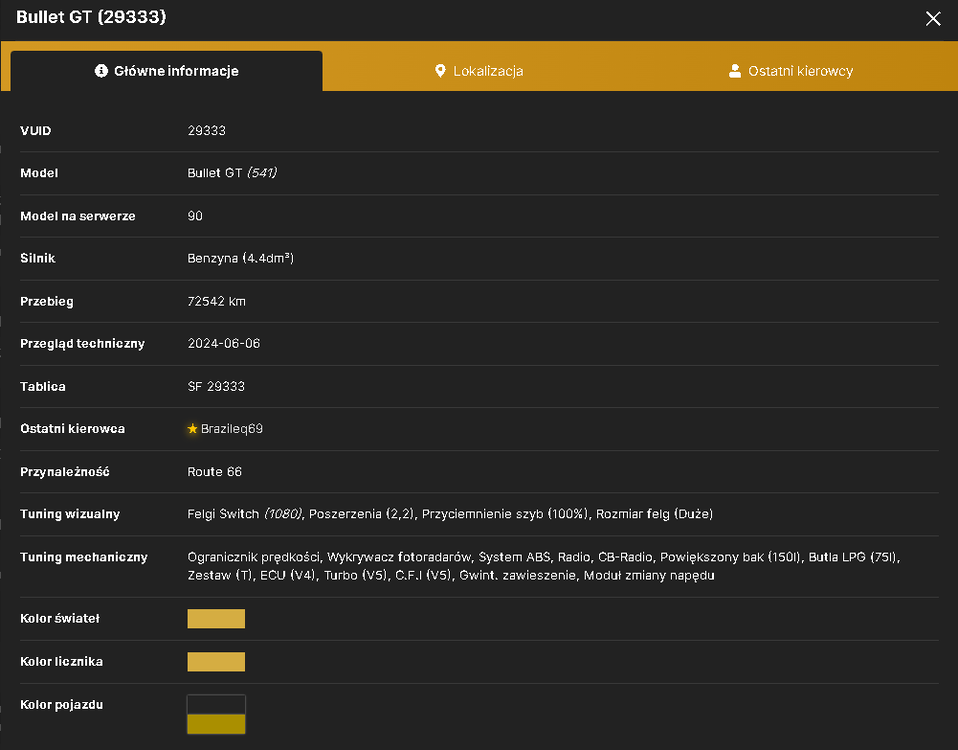Click the mileage value 72542 km

(x=216, y=301)
